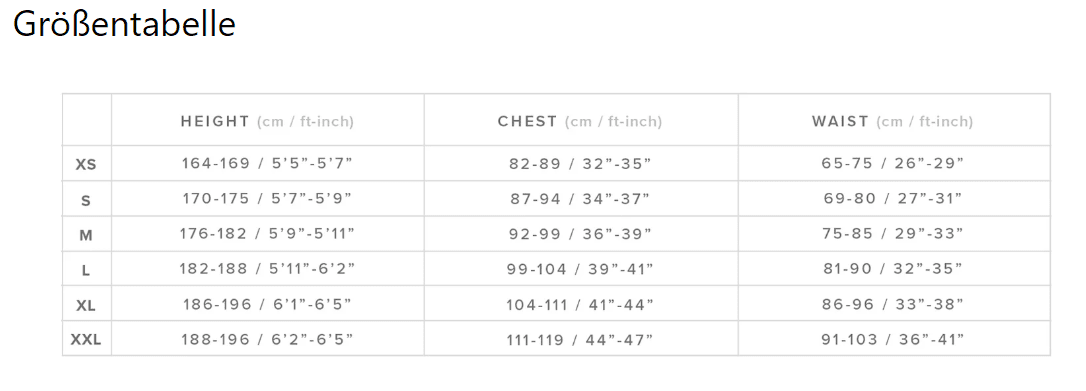
Task: Select the XXL height cell 188-196
Action: [x=267, y=339]
